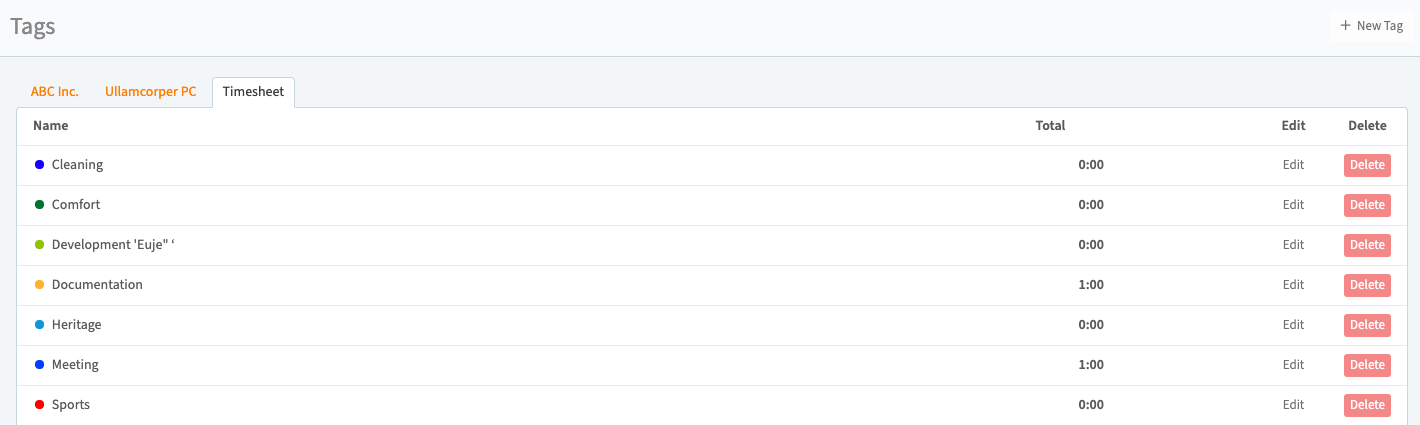Viewport: 1420px width, 425px height.
Task: Delete the Documentation tag
Action: (1367, 285)
